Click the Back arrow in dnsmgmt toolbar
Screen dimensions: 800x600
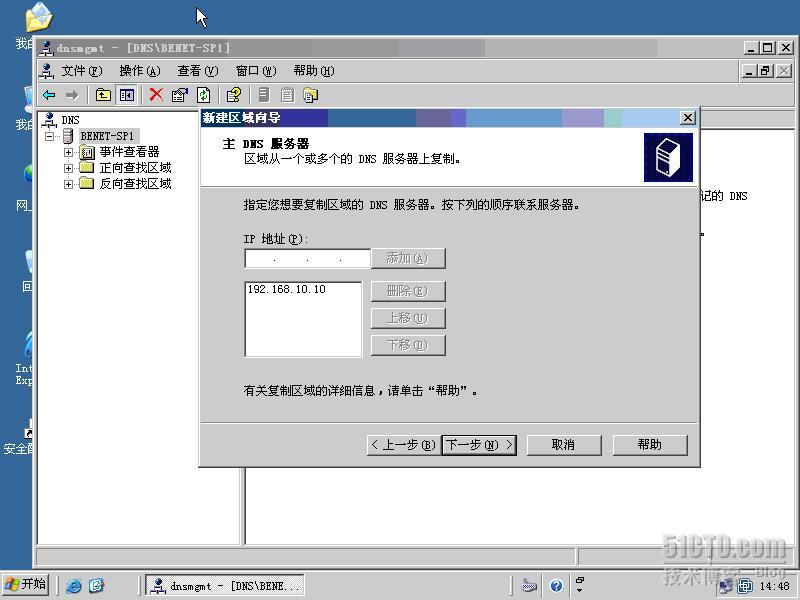pos(49,95)
